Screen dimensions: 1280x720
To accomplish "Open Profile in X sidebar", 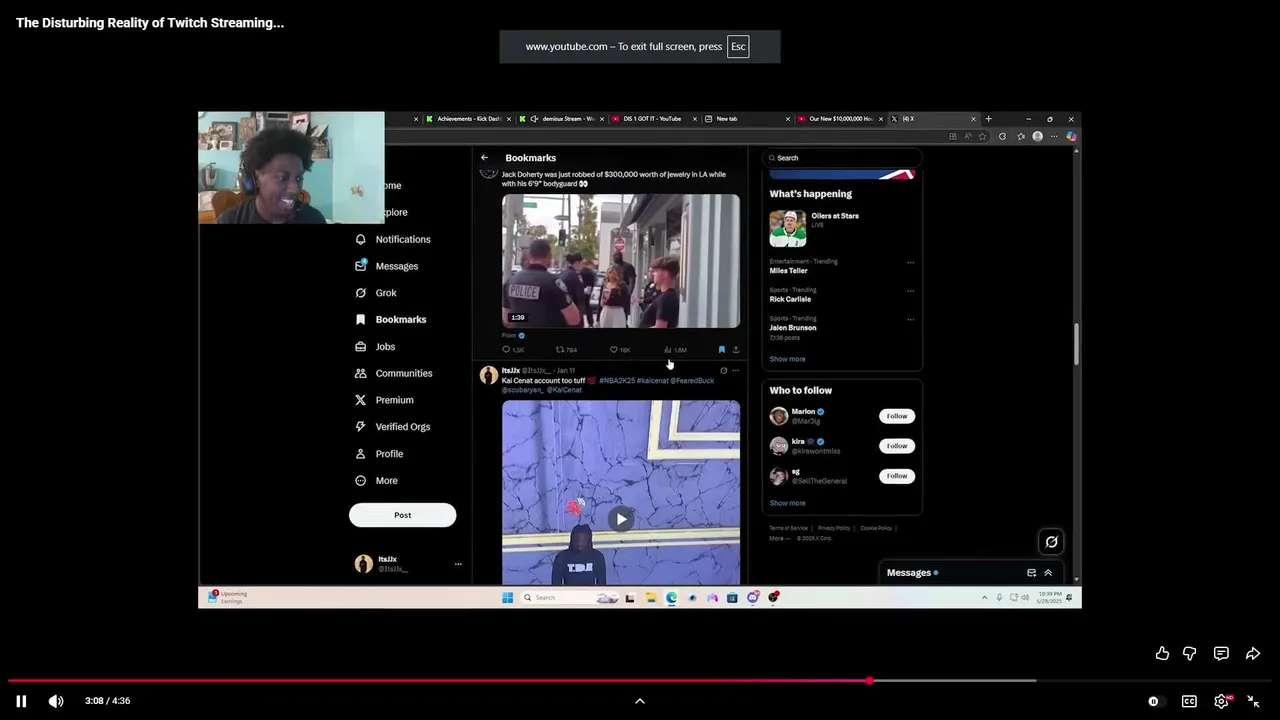I will pyautogui.click(x=379, y=454).
